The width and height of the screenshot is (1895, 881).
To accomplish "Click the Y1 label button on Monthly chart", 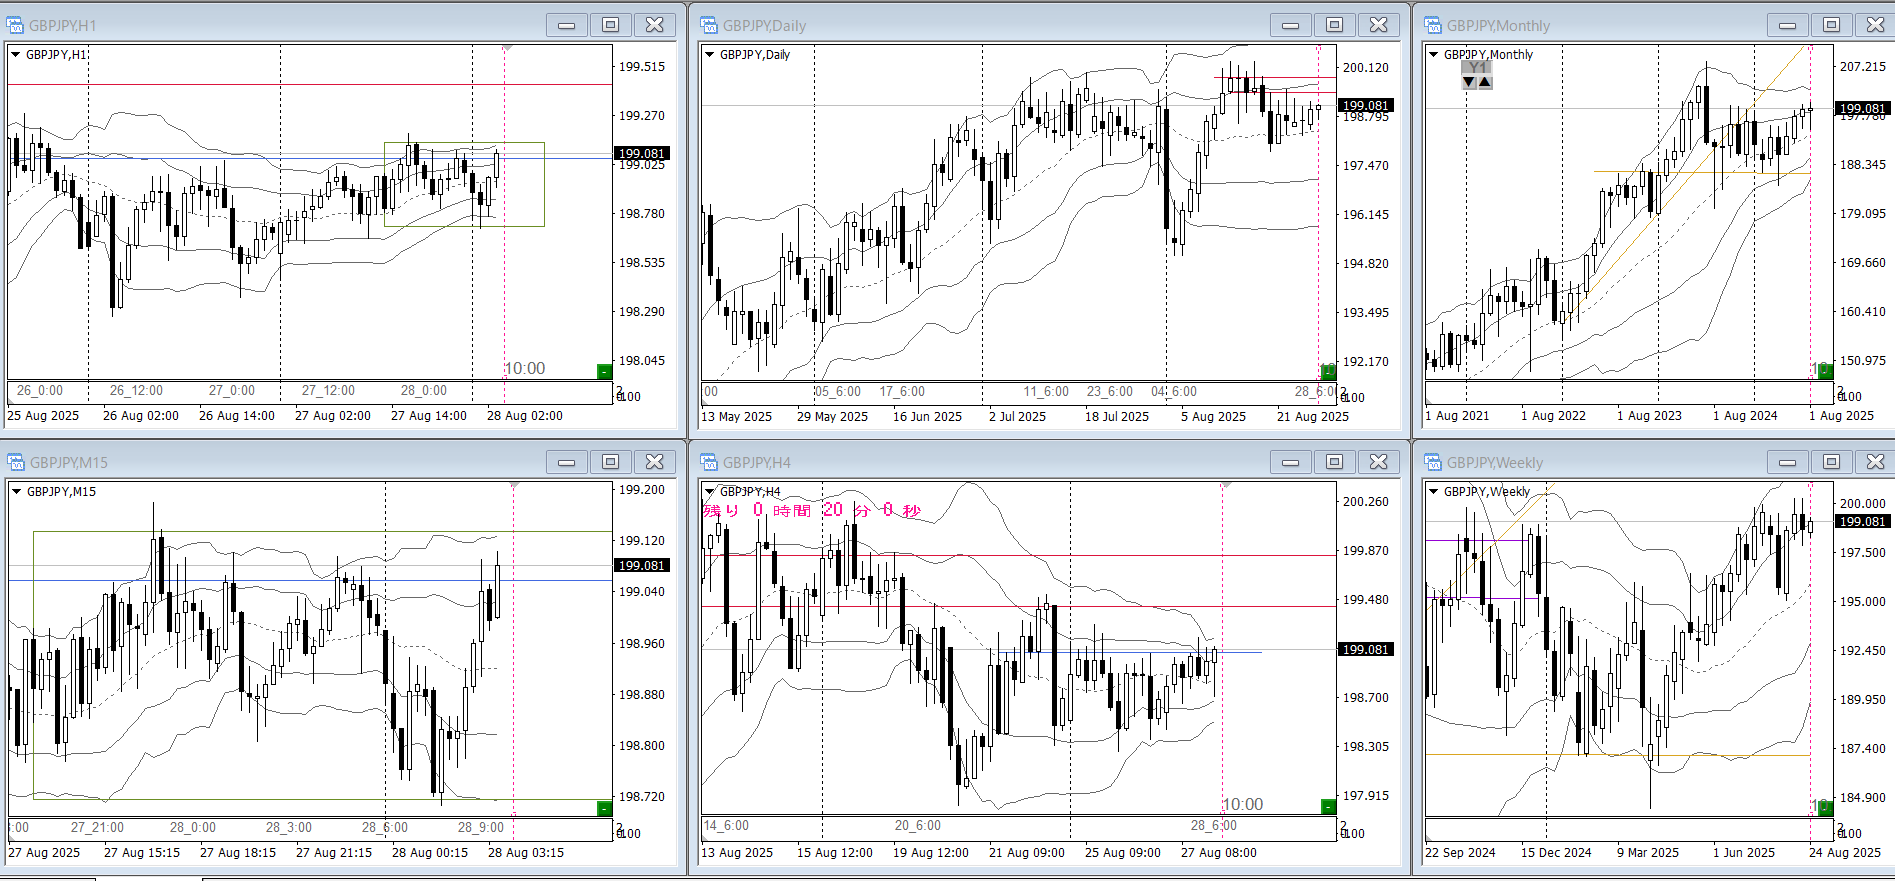I will [1477, 68].
